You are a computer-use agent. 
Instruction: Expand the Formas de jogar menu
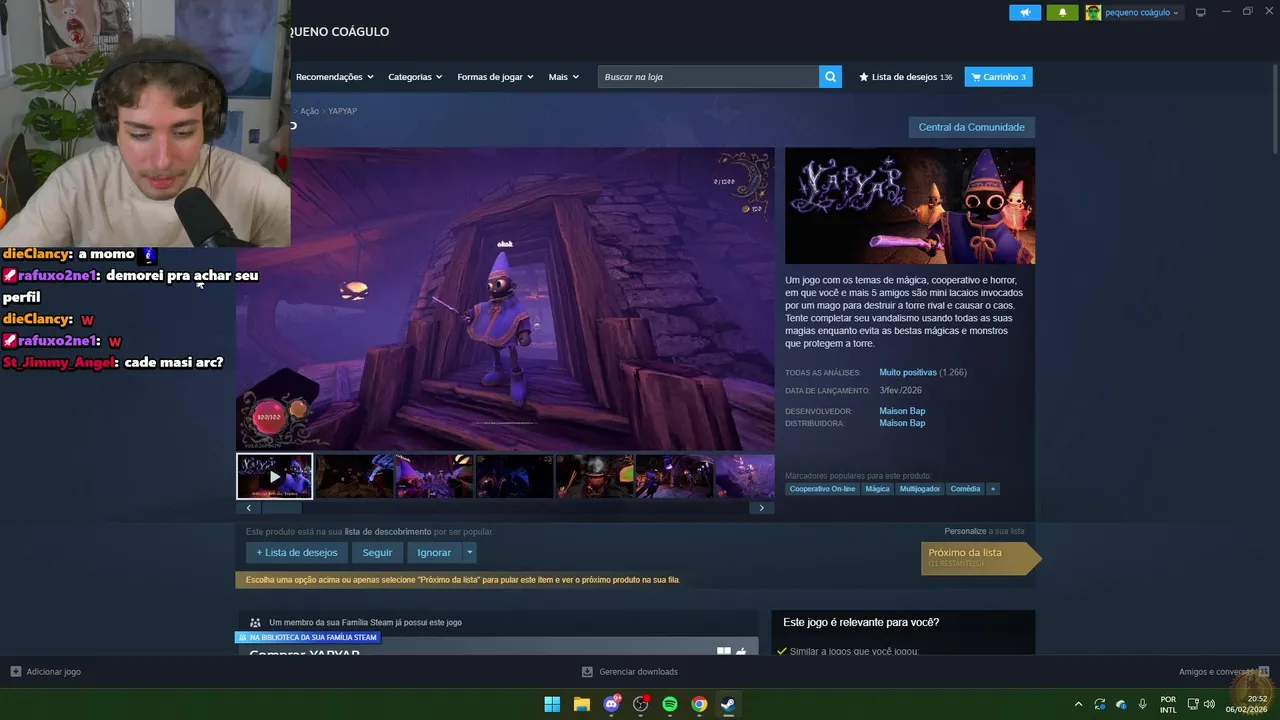click(495, 77)
